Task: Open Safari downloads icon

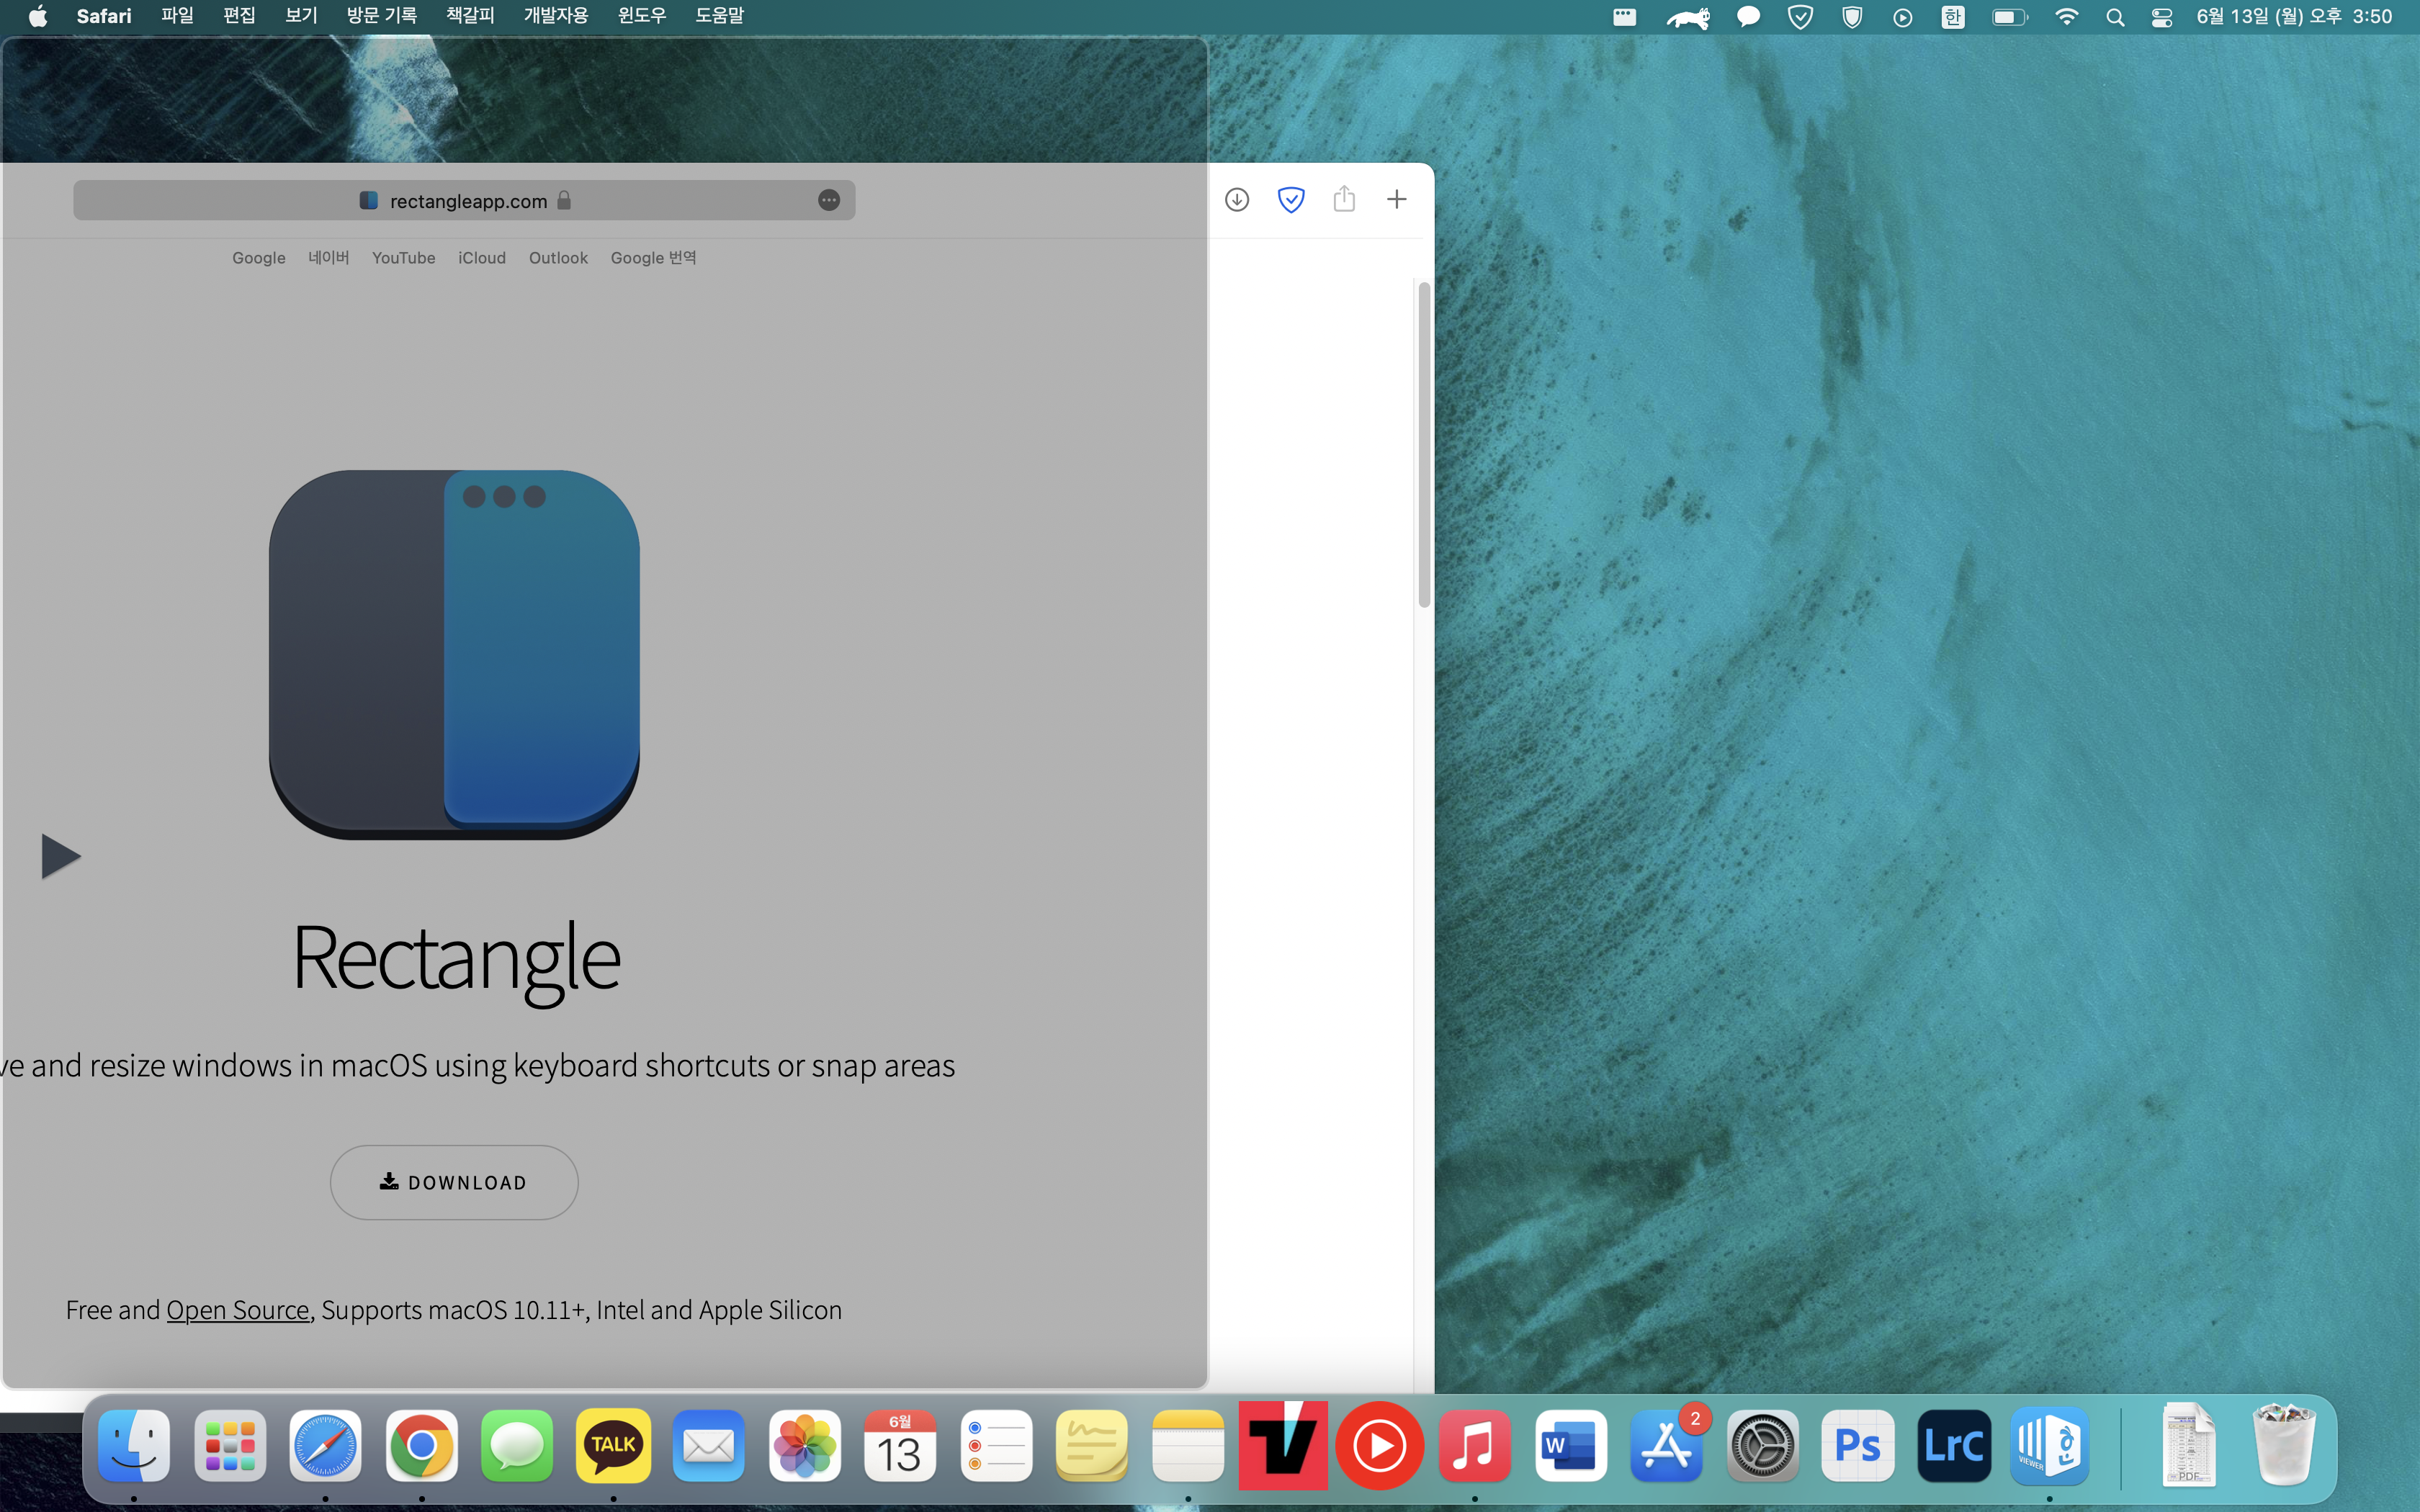Action: point(1237,200)
